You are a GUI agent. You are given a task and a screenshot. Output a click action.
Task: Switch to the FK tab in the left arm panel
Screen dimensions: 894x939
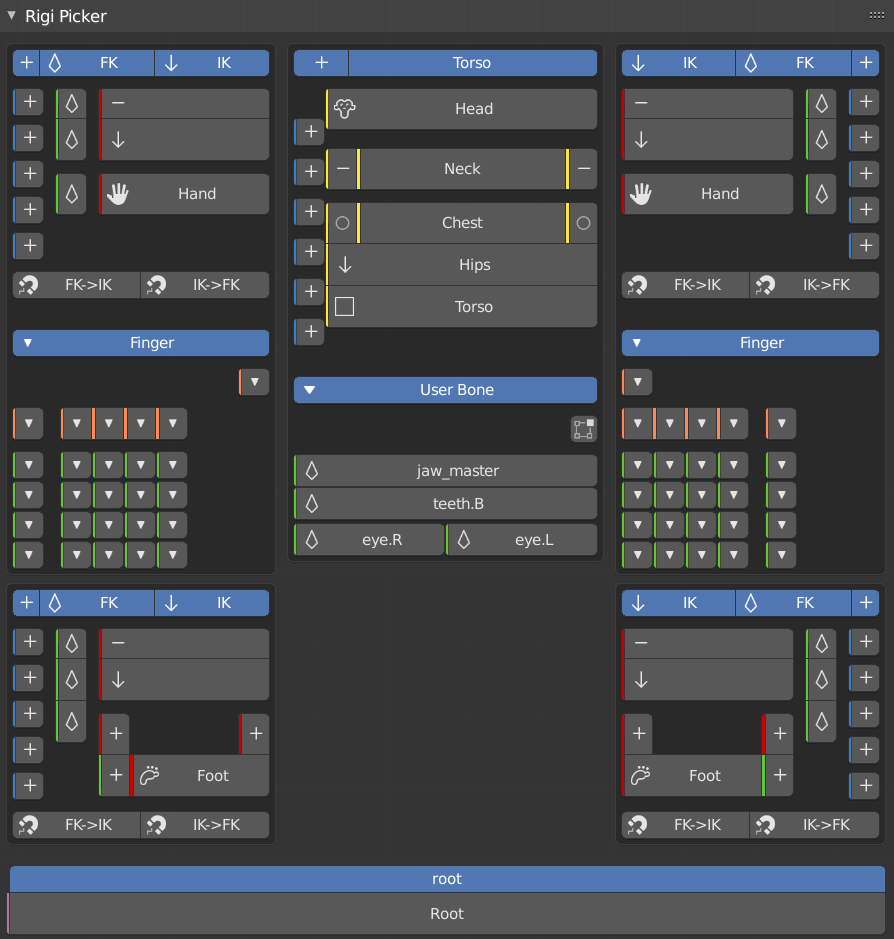(108, 62)
